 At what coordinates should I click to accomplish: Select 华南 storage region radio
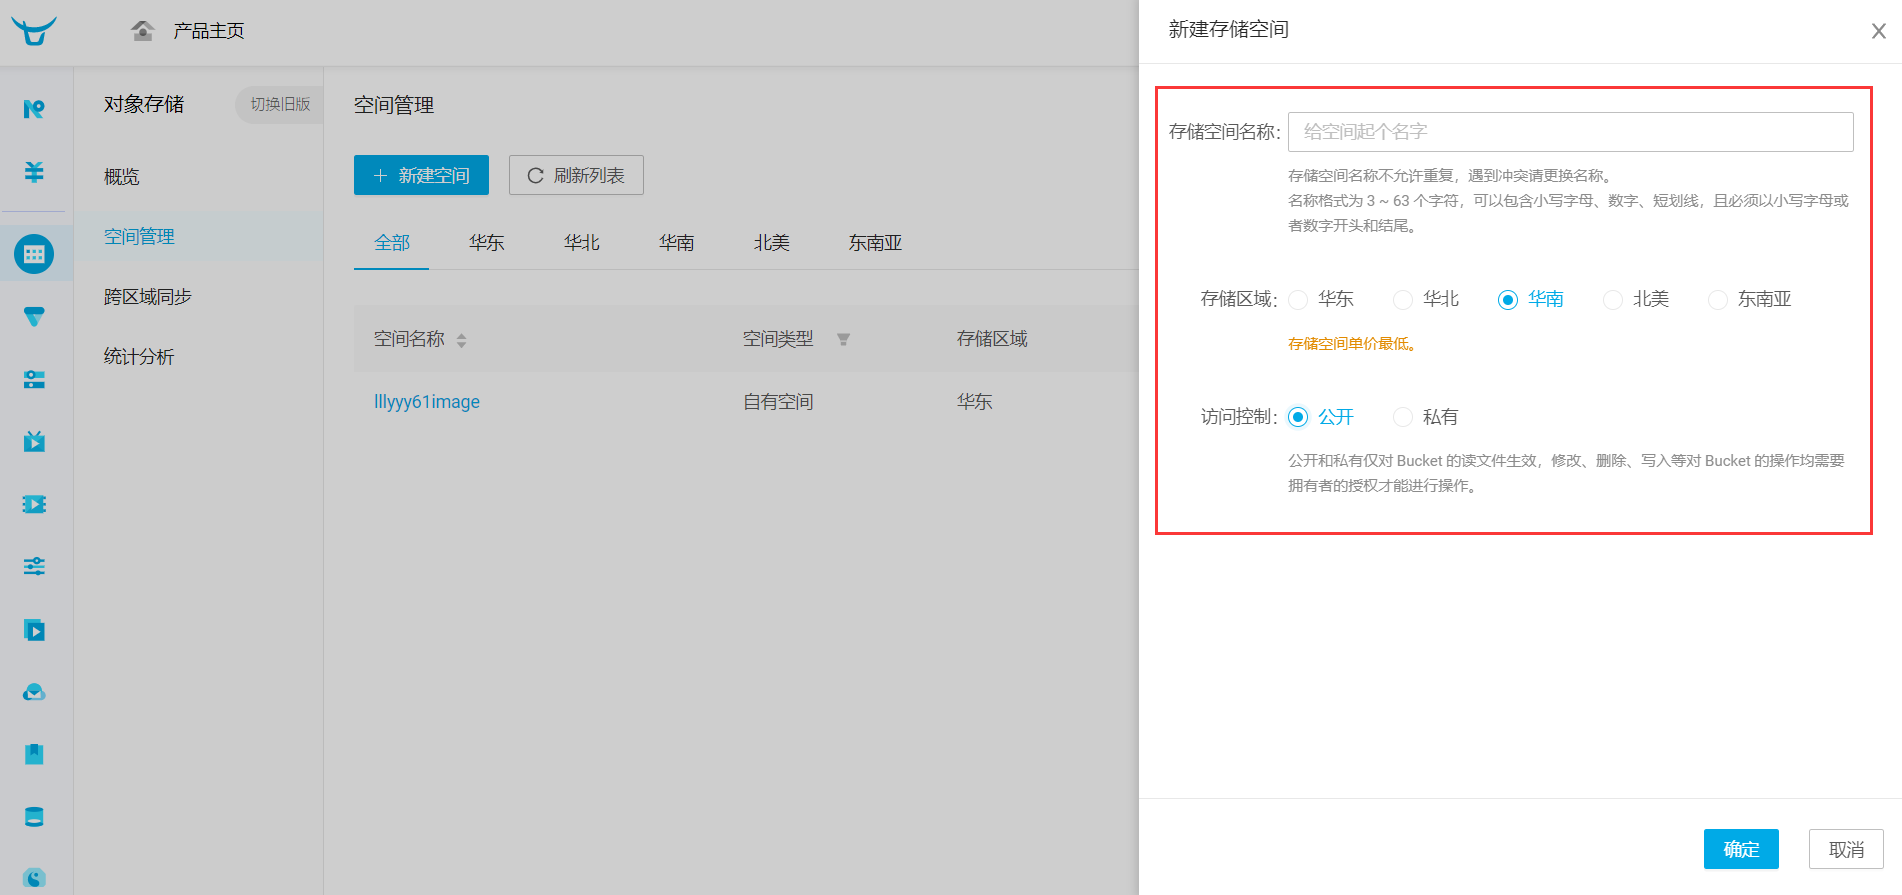[x=1508, y=300]
